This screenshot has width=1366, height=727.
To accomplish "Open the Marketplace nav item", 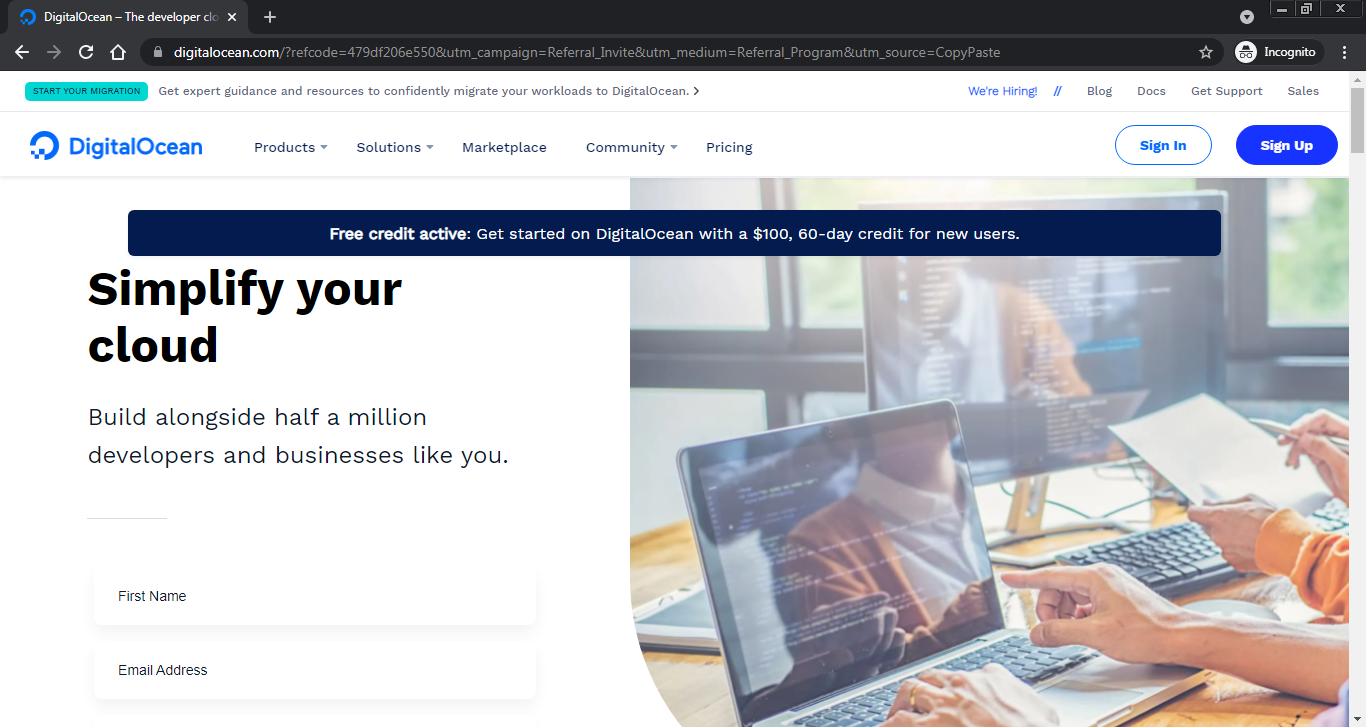I will coord(504,147).
